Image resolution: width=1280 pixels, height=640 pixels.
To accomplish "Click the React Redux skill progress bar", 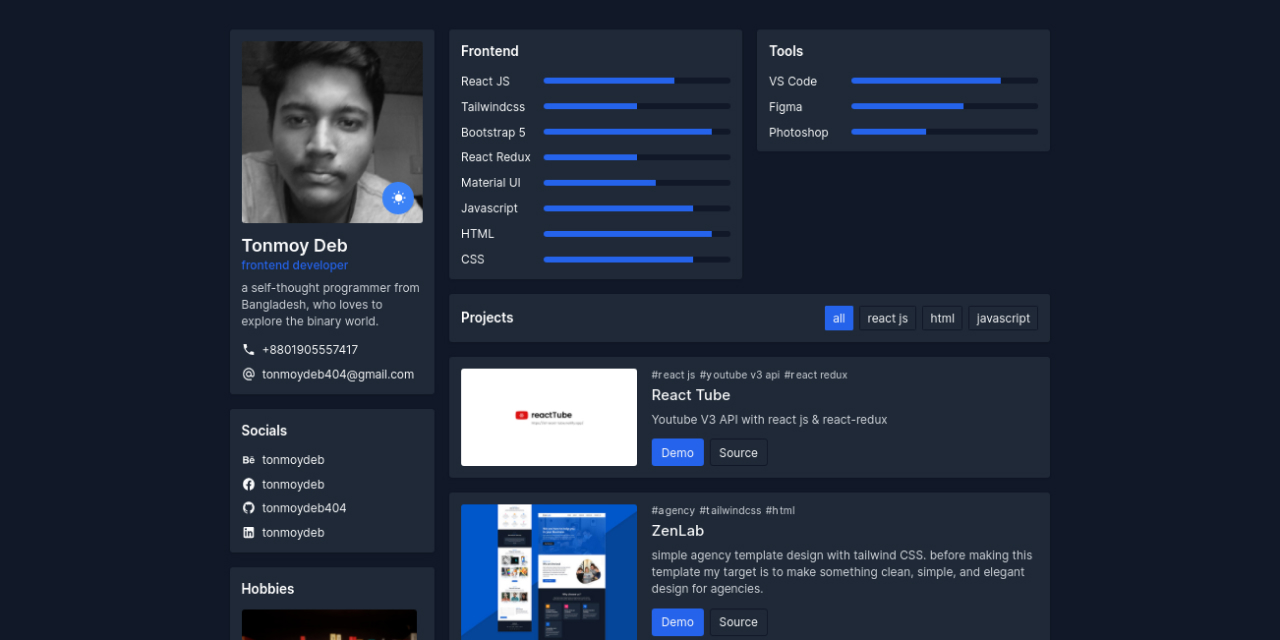I will pos(637,157).
